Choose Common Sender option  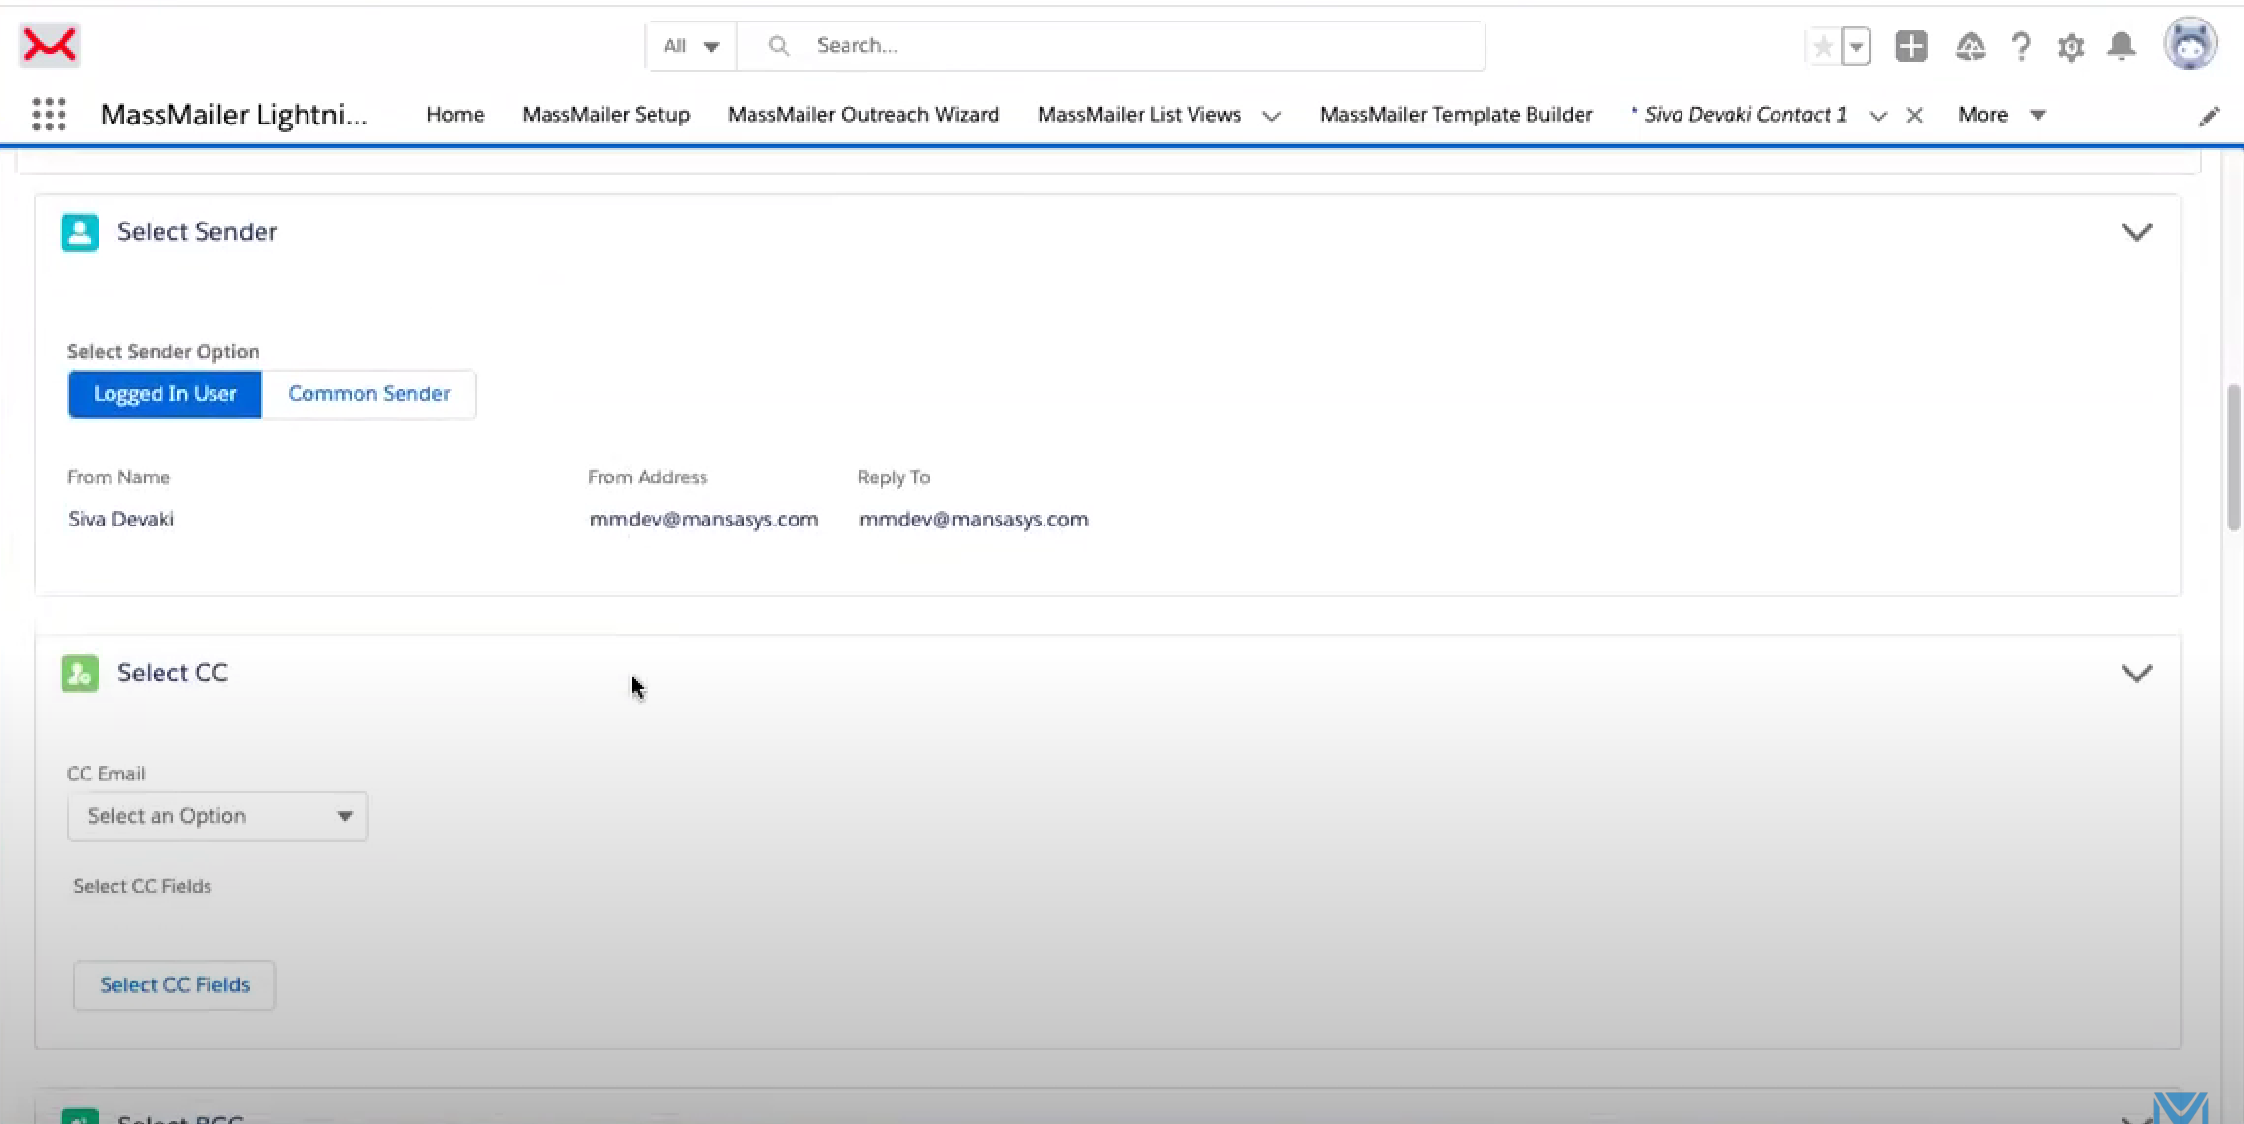pyautogui.click(x=369, y=394)
